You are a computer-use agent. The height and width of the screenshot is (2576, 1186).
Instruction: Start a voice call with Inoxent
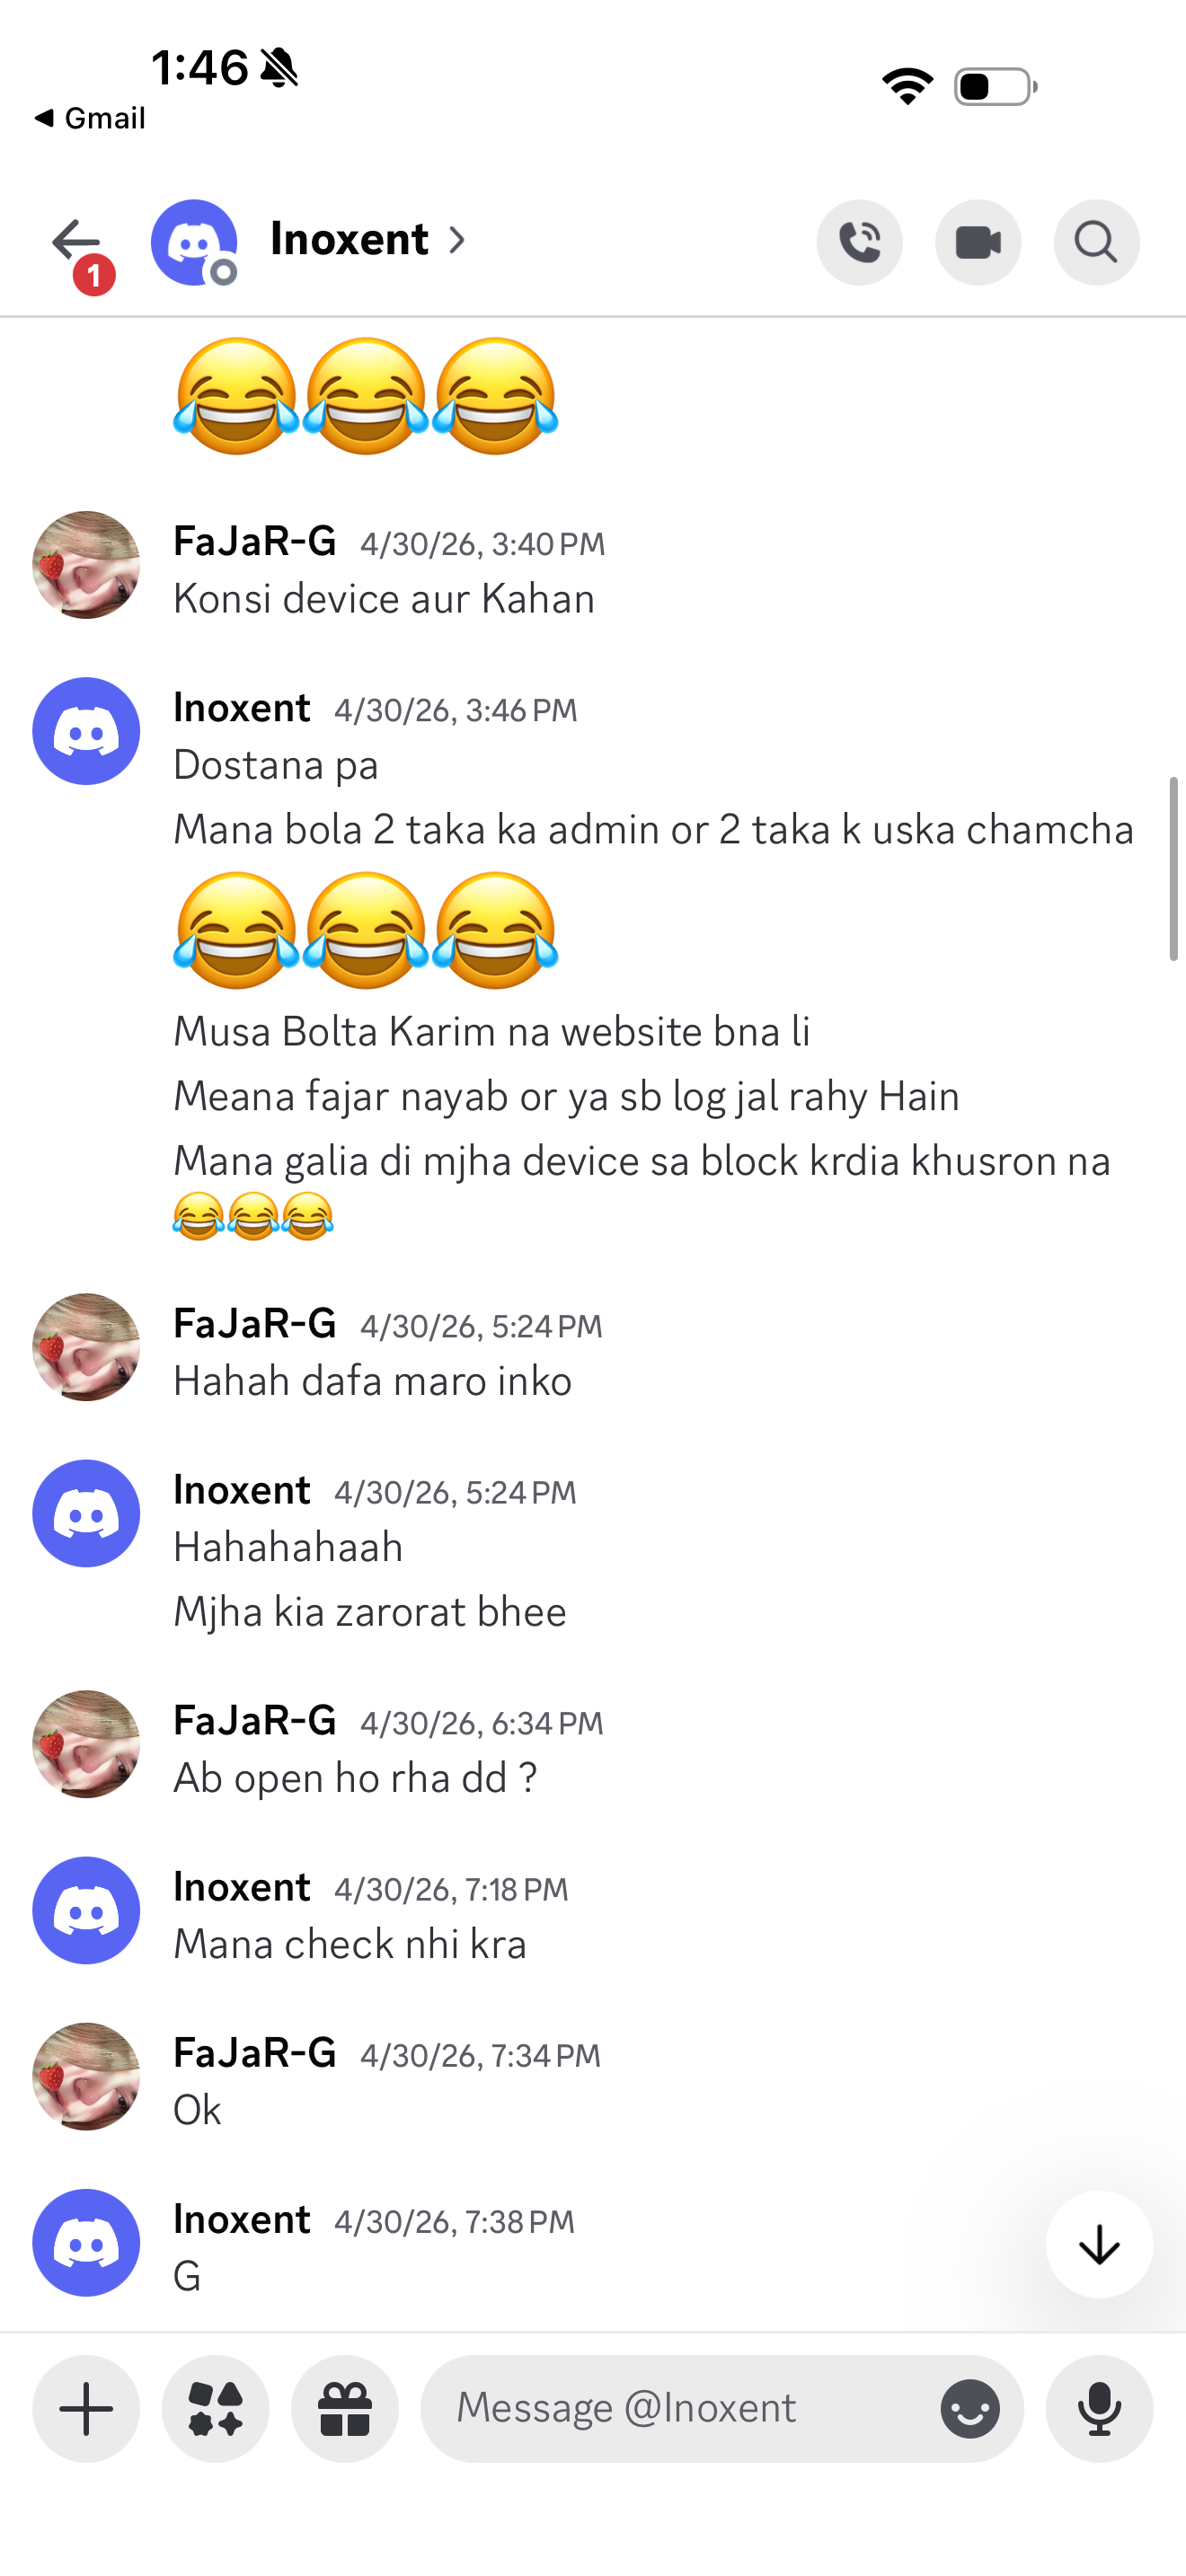pyautogui.click(x=859, y=242)
